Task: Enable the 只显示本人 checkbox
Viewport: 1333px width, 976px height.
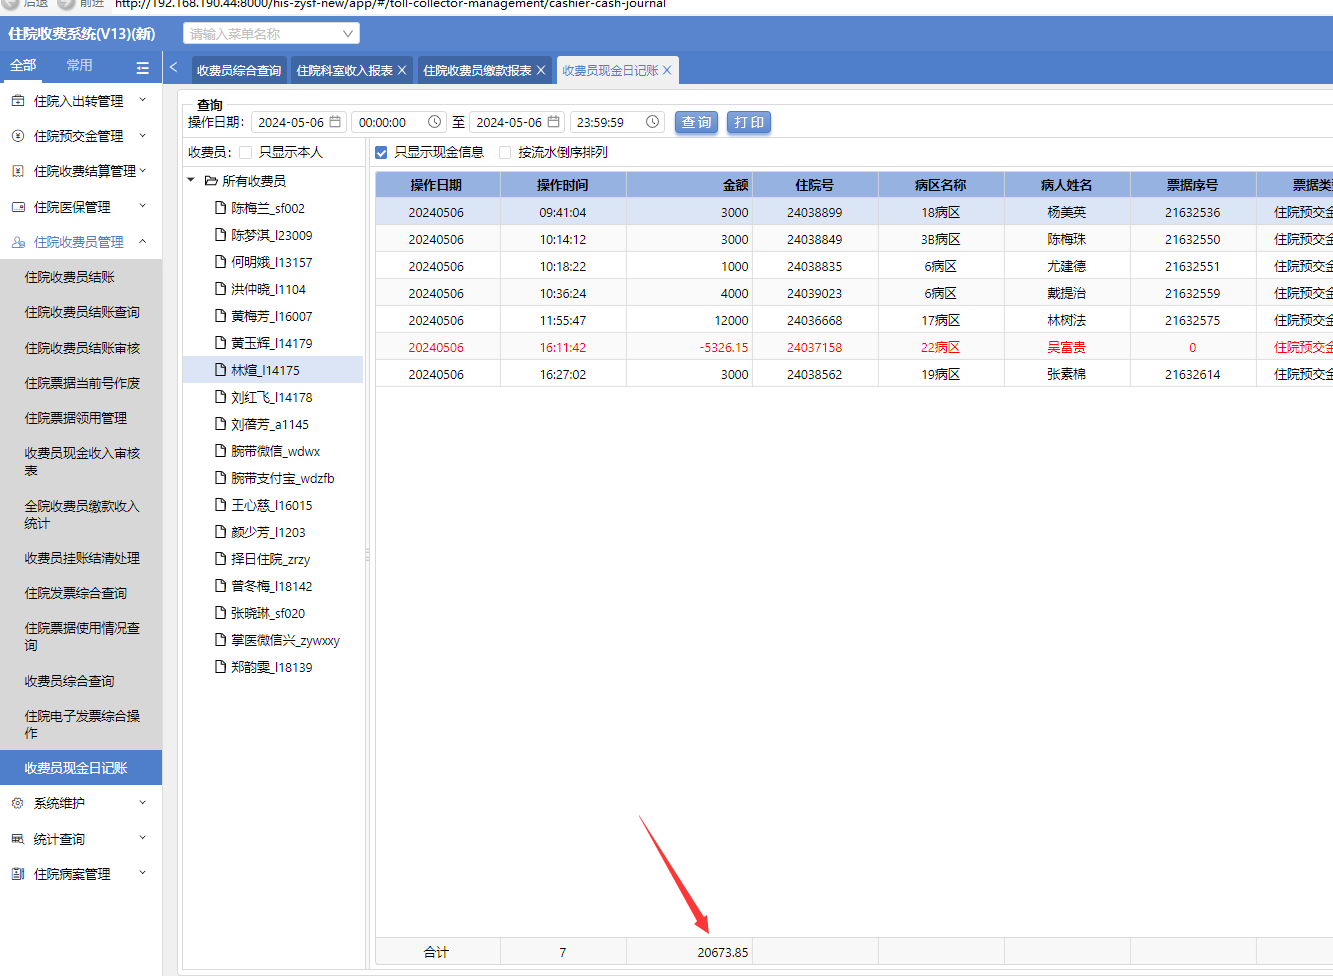Action: [x=245, y=153]
